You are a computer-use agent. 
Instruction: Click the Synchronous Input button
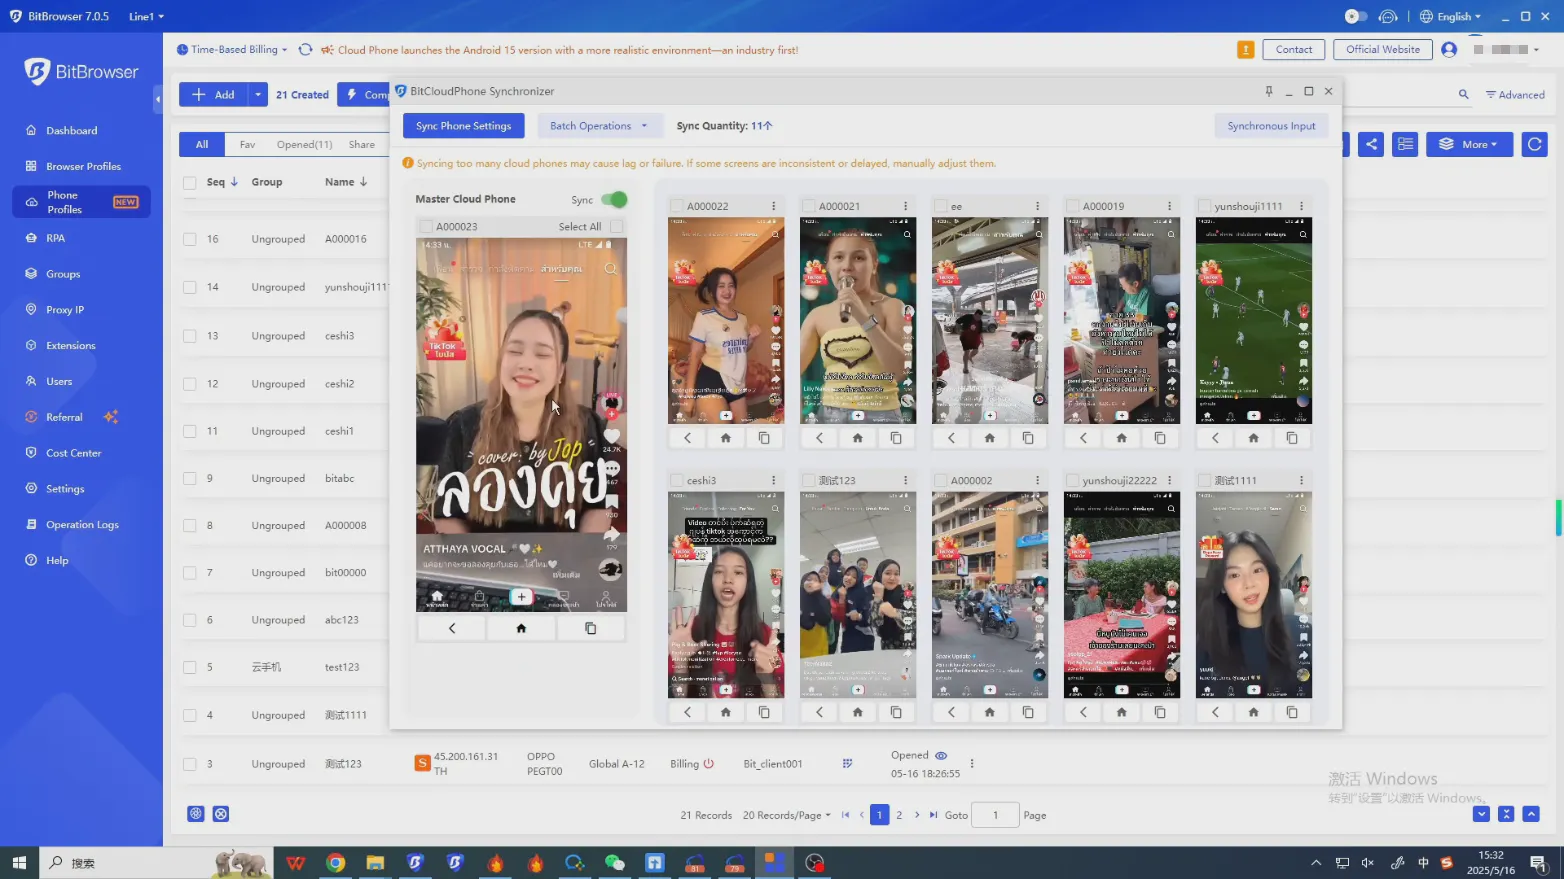click(x=1271, y=126)
